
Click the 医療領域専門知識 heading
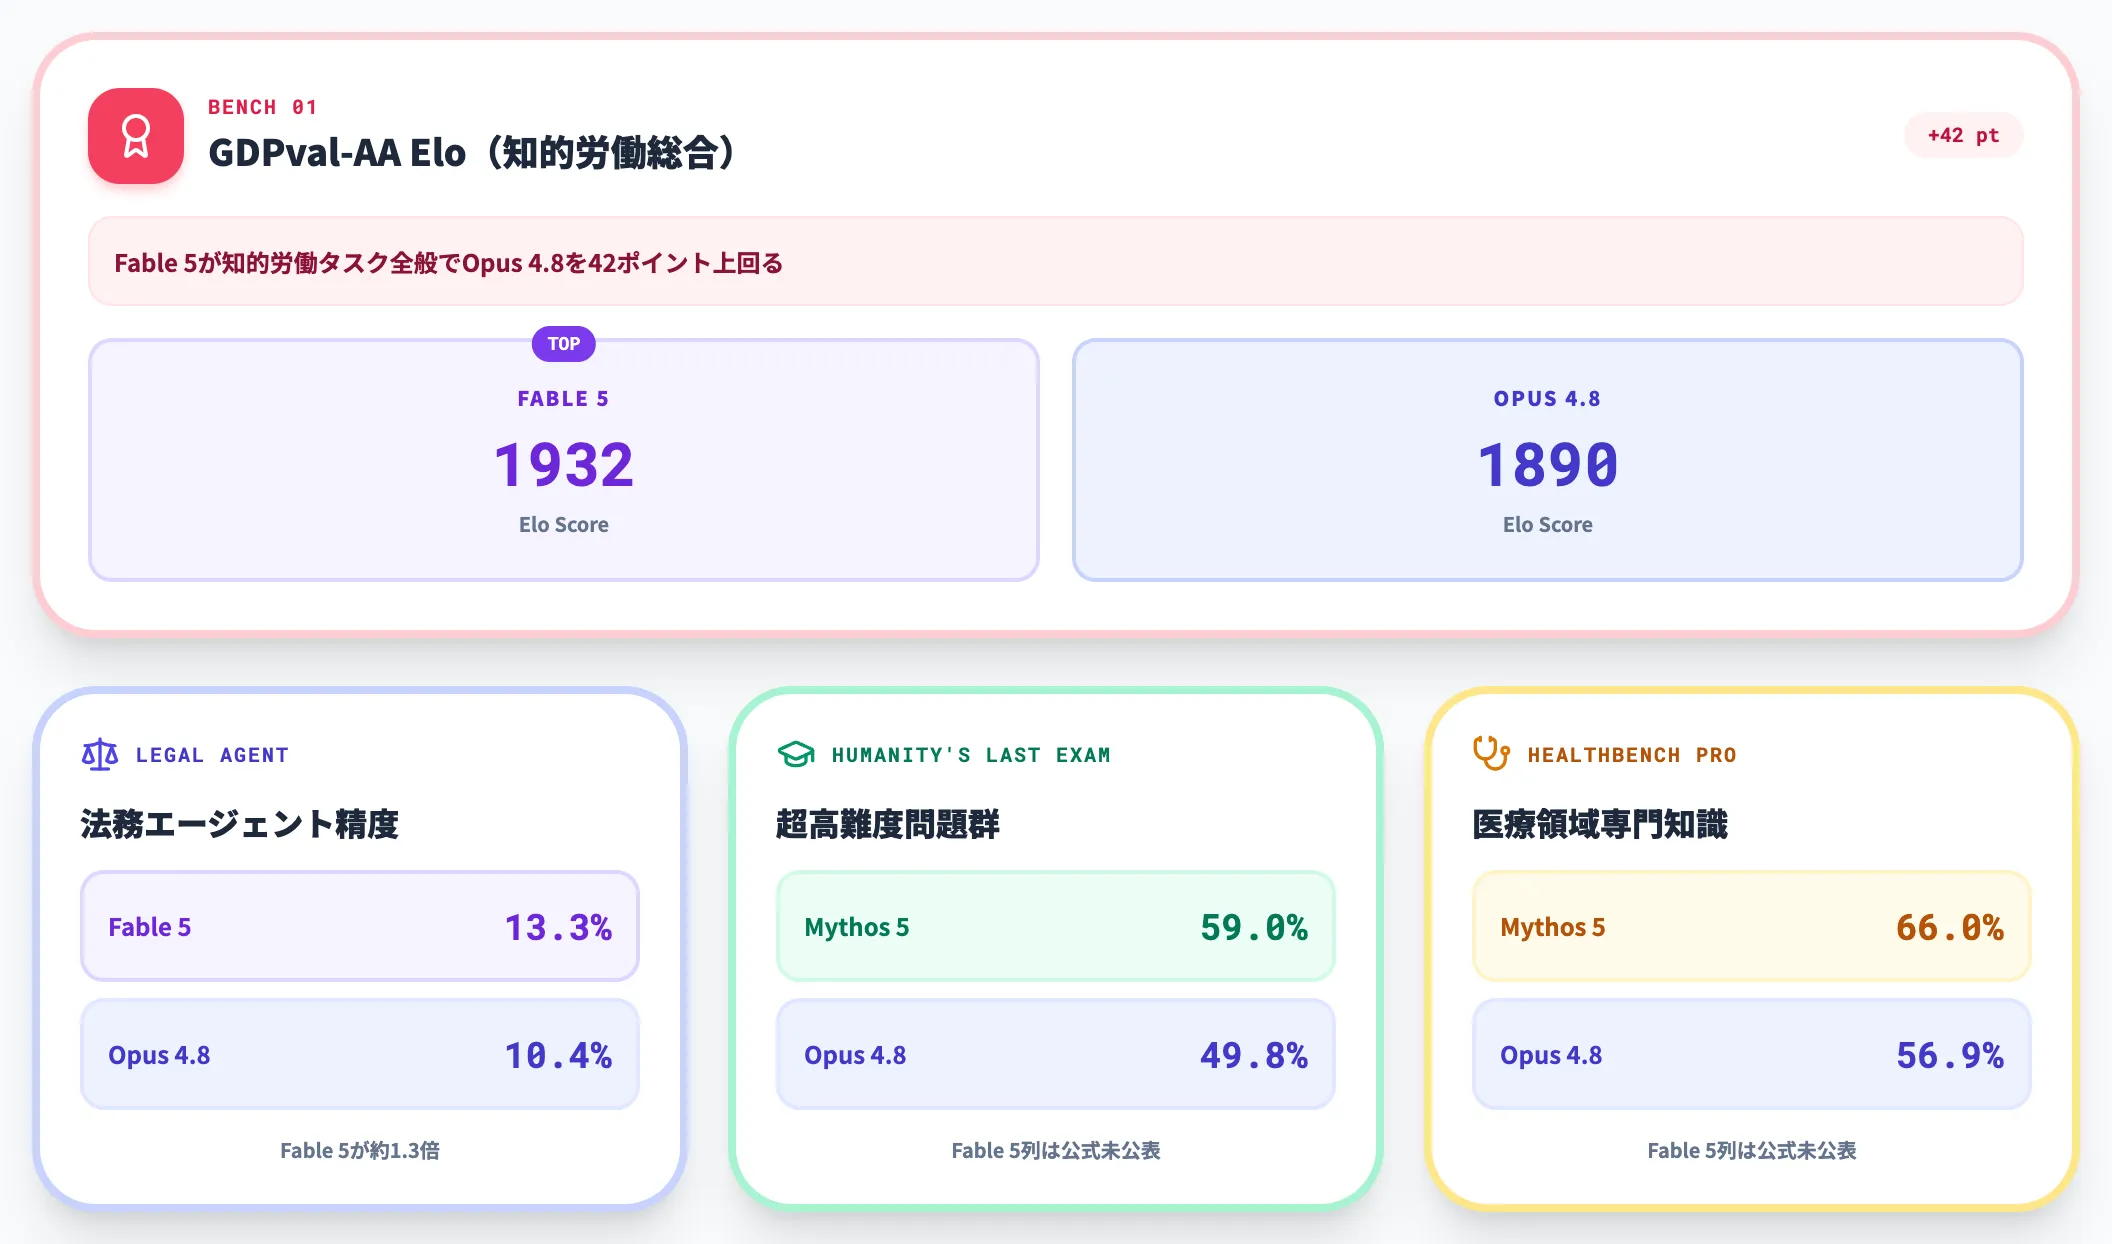point(1600,824)
